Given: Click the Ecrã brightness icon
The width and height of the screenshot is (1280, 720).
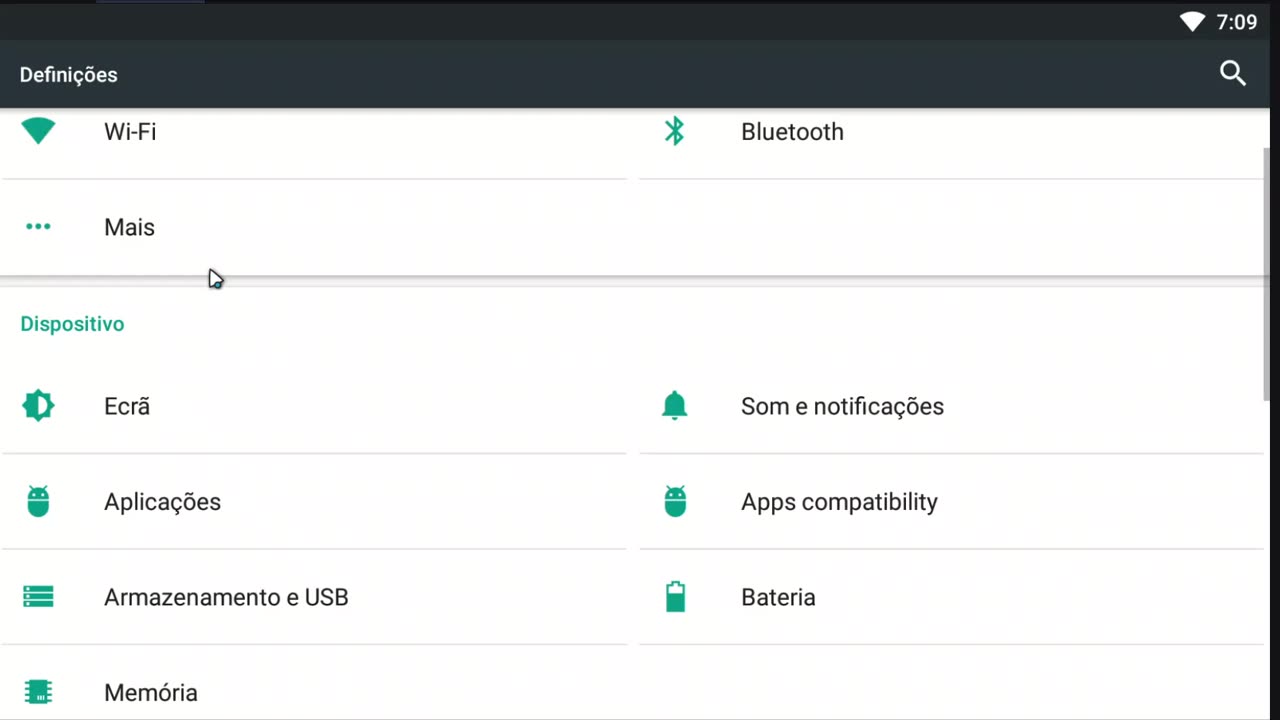Looking at the screenshot, I should (x=38, y=405).
